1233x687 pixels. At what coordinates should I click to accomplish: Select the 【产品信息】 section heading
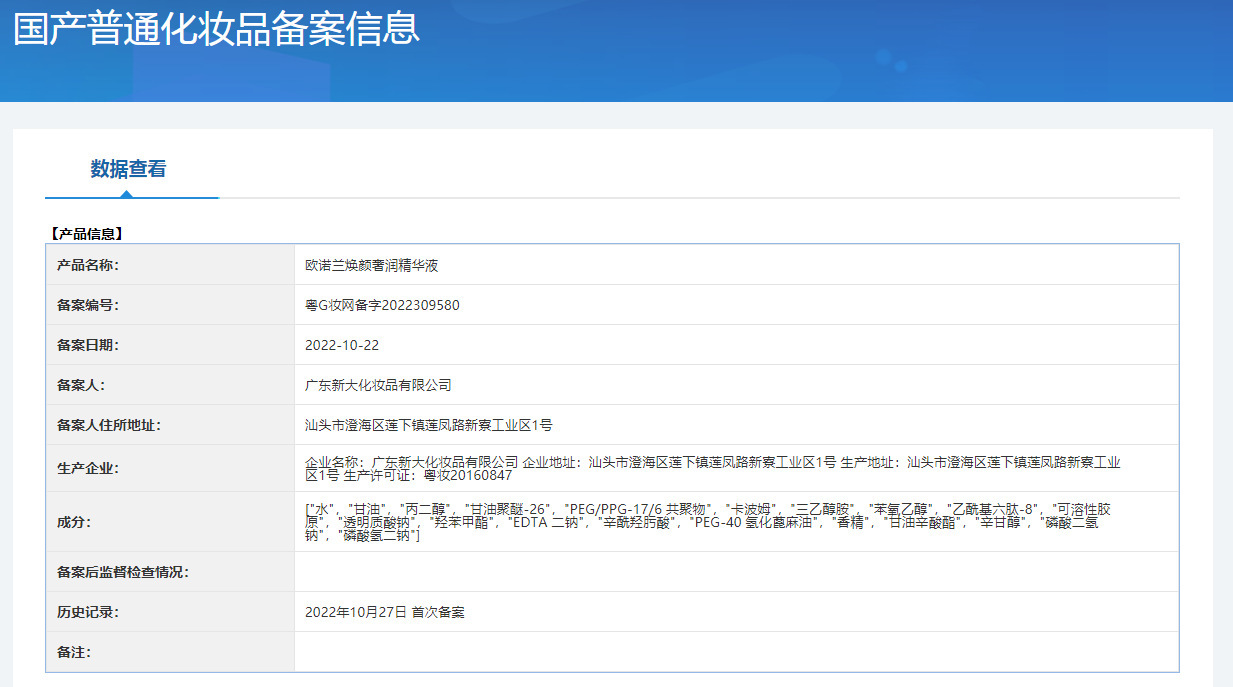click(x=86, y=234)
